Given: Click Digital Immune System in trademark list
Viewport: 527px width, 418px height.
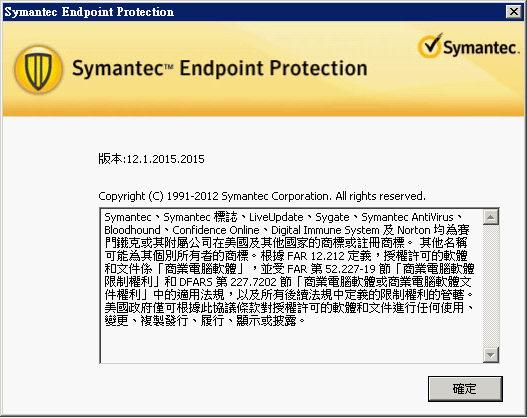Looking at the screenshot, I should (x=325, y=230).
